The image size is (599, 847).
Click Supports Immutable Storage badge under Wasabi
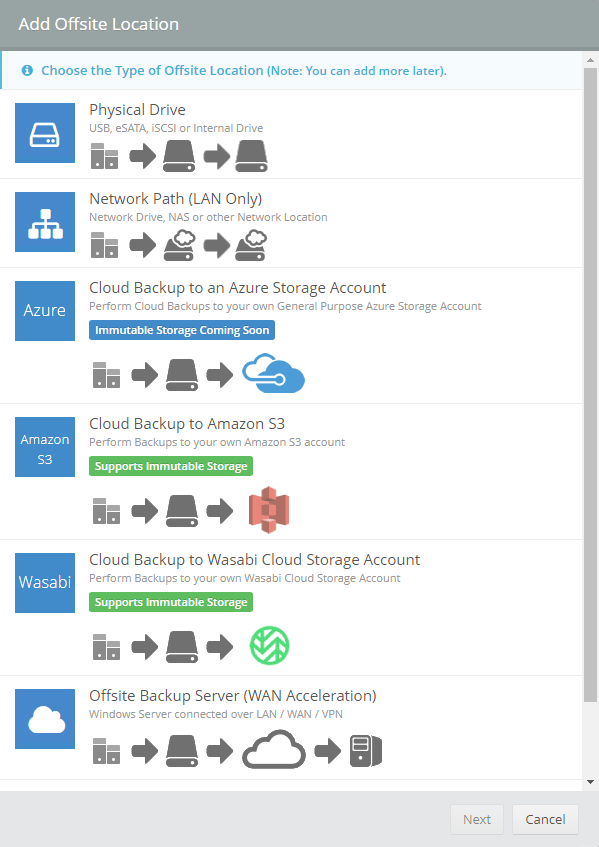pos(171,602)
